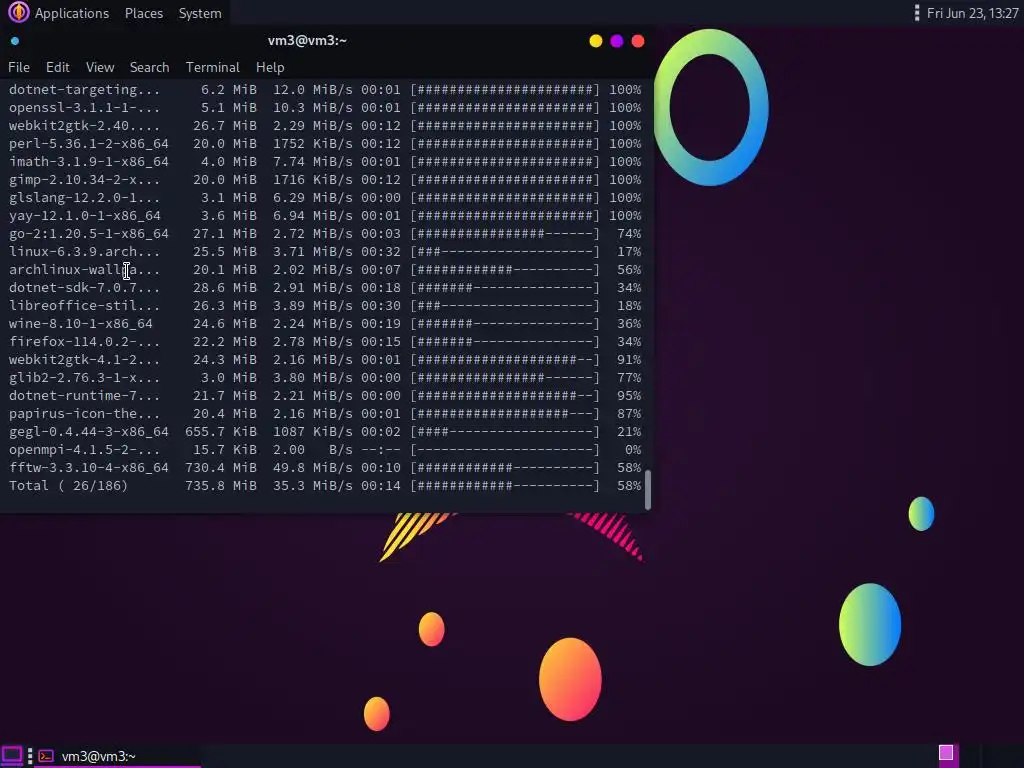The width and height of the screenshot is (1024, 768).
Task: Click the red close window button
Action: (x=638, y=41)
